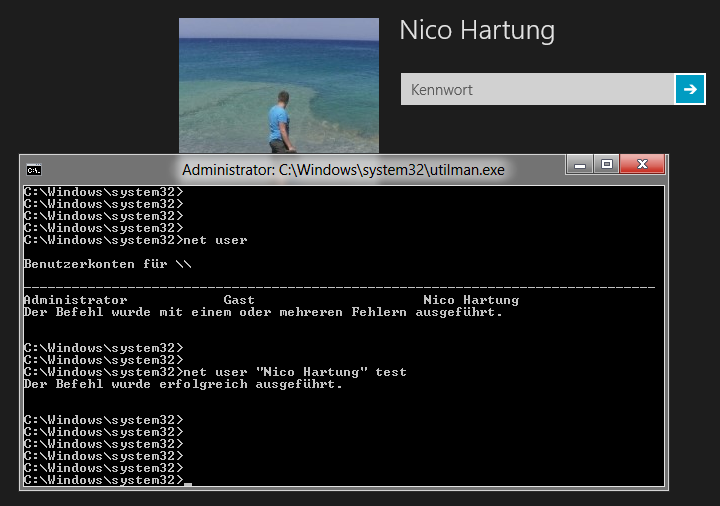720x506 pixels.
Task: Close the utilman.exe command window
Action: [642, 164]
